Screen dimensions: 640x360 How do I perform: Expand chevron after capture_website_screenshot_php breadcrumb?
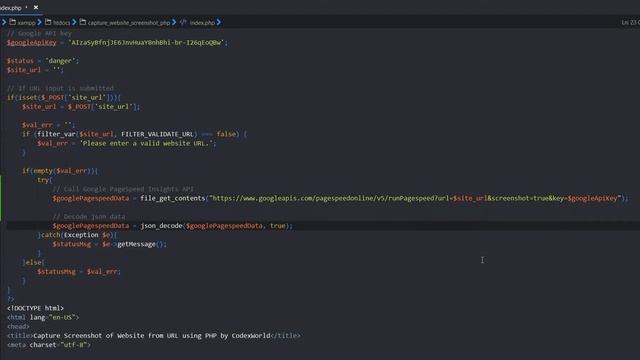pyautogui.click(x=174, y=22)
